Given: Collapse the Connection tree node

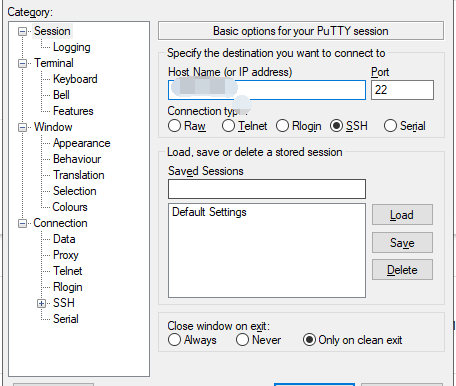Looking at the screenshot, I should coord(22,223).
